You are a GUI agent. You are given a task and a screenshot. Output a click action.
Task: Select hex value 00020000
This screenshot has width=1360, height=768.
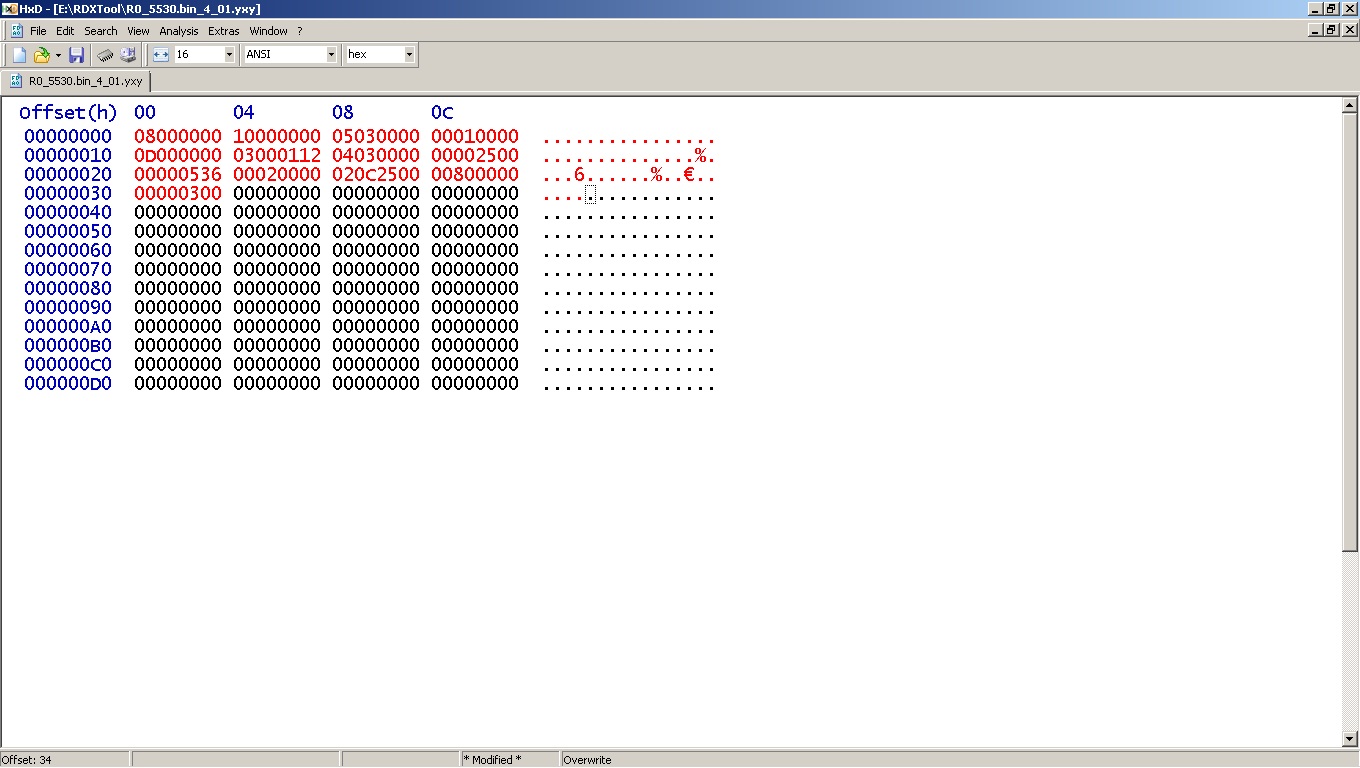(x=277, y=174)
